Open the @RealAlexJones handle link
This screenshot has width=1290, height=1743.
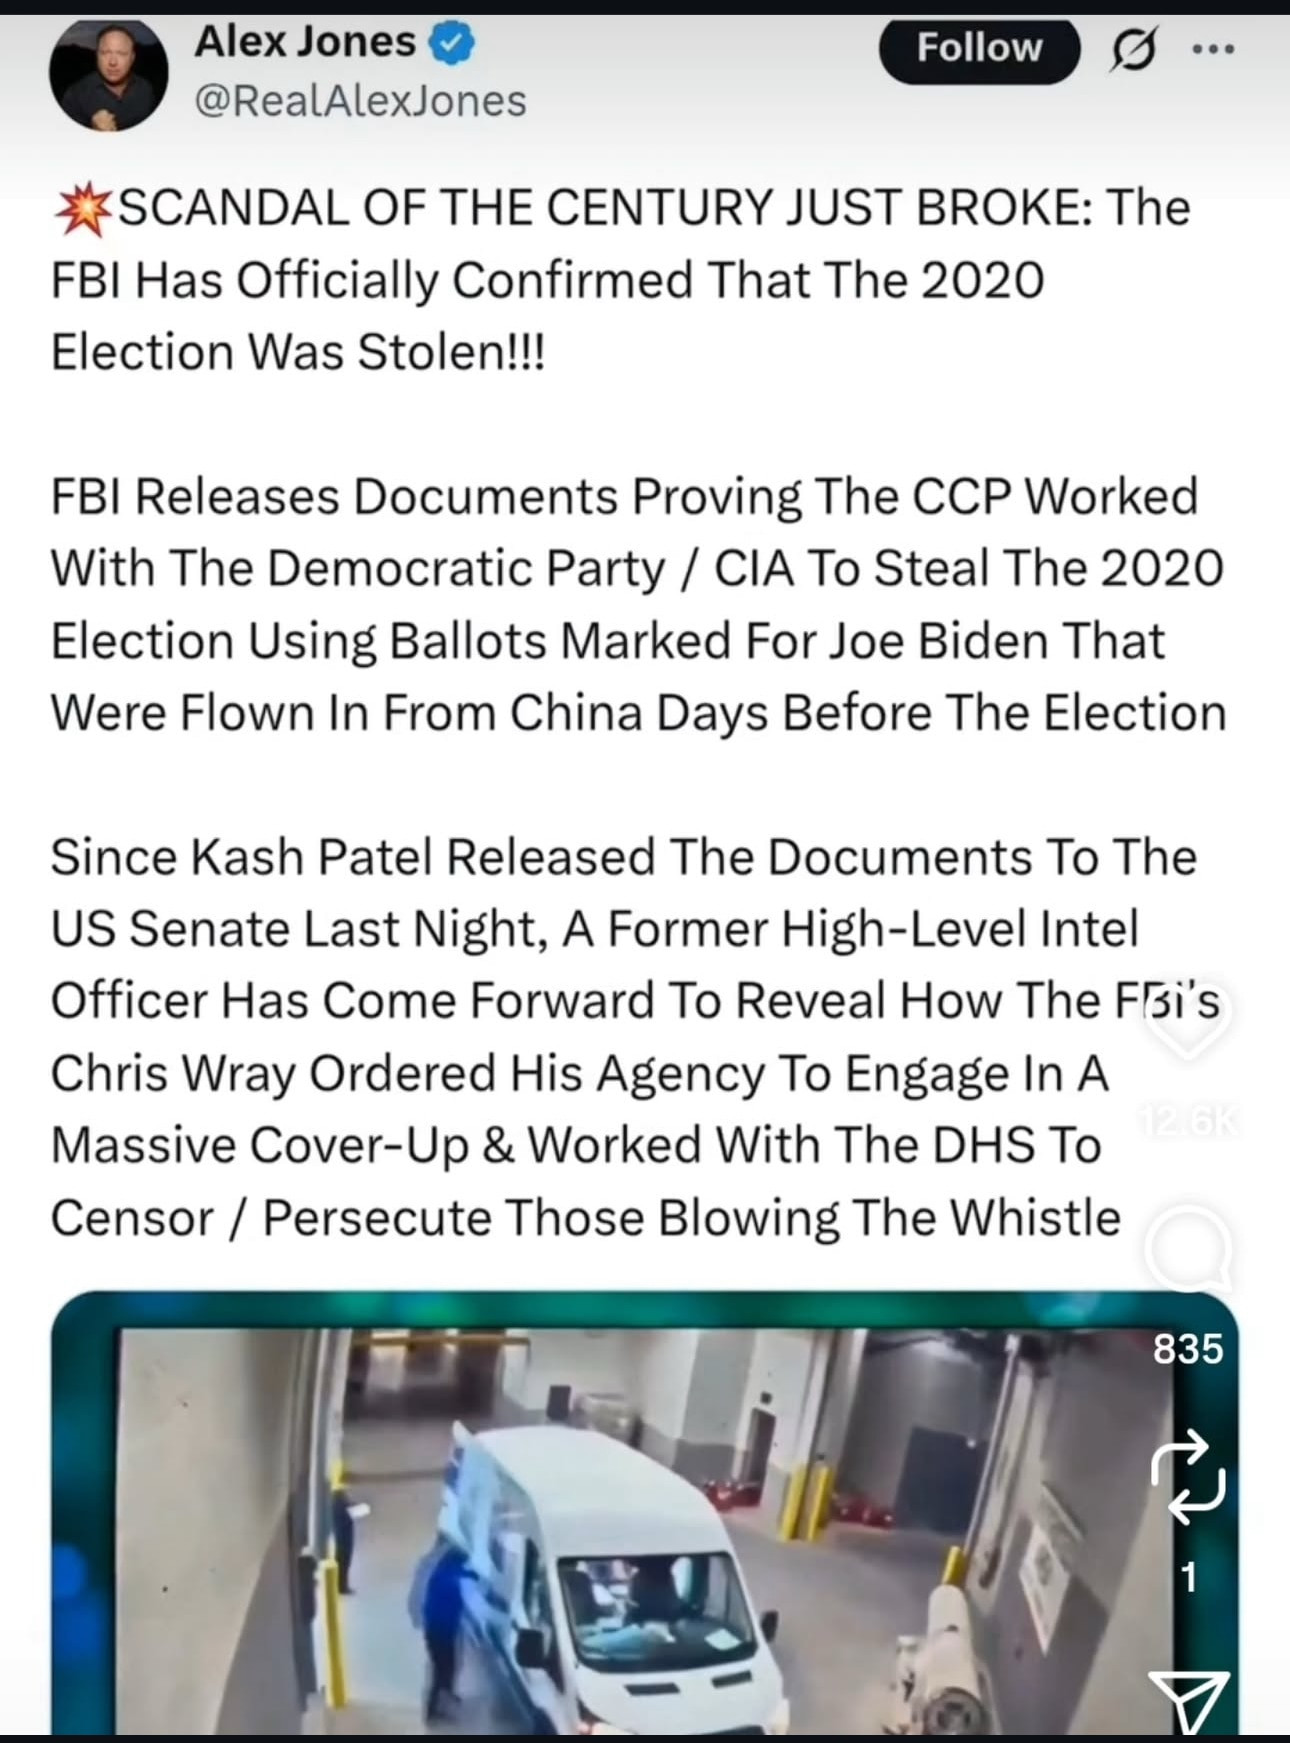[x=360, y=101]
